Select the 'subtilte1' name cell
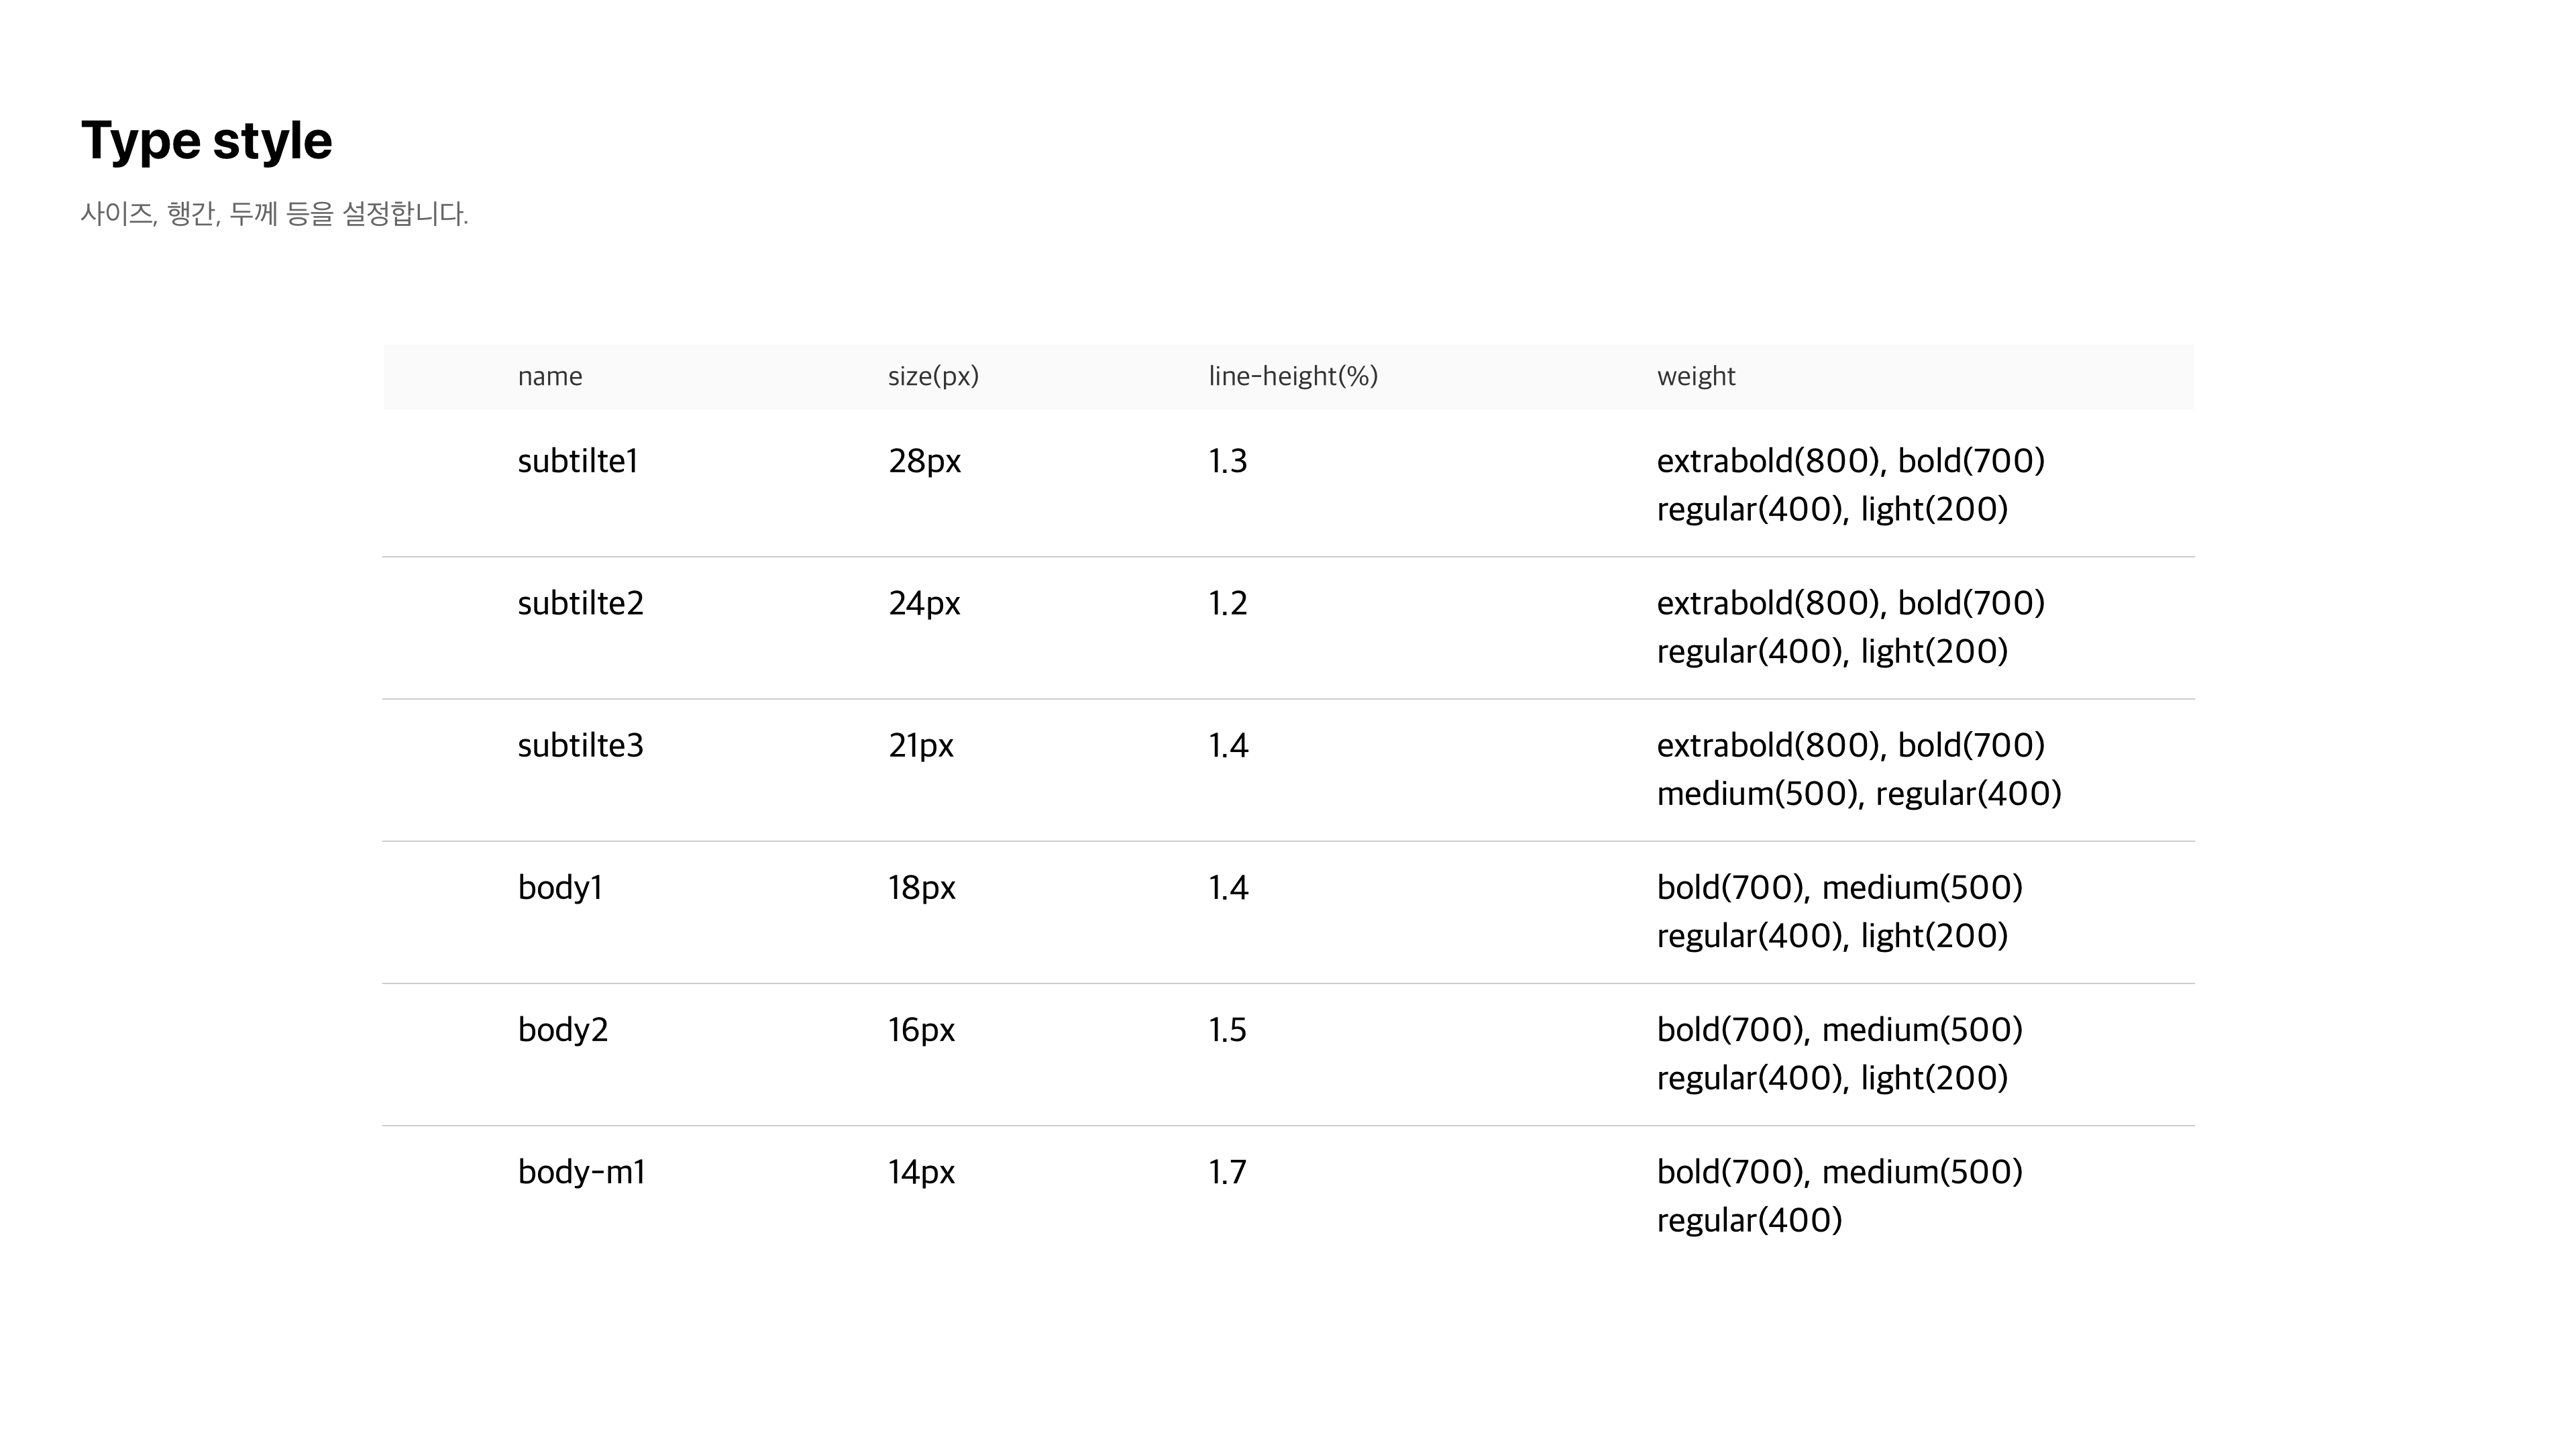Image resolution: width=2576 pixels, height=1449 pixels. coord(578,461)
